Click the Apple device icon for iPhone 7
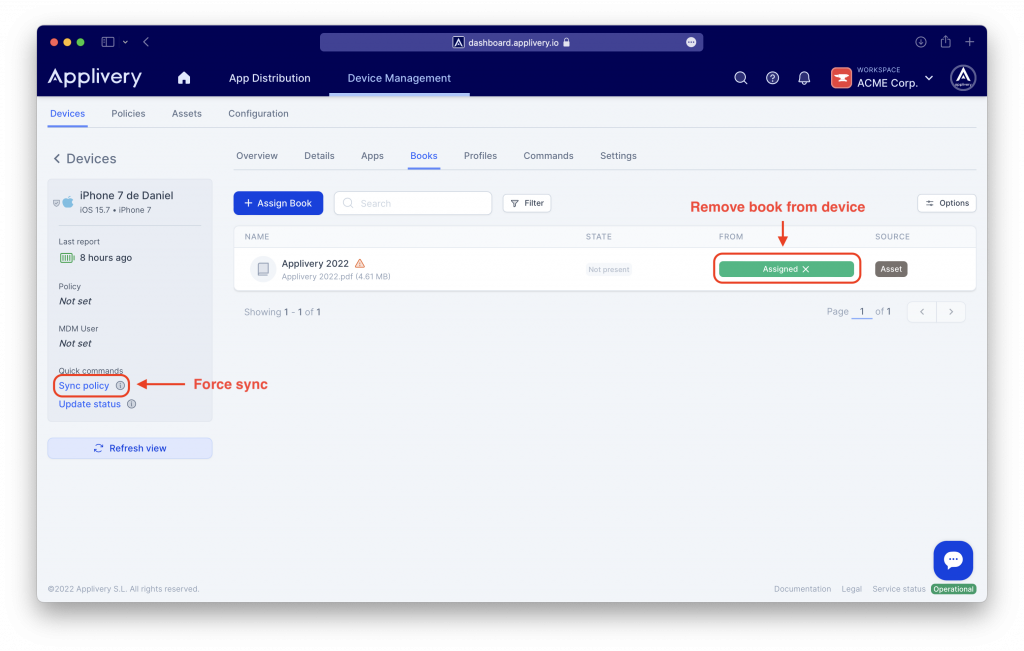Screen dimensions: 1024x651 pyautogui.click(x=68, y=202)
